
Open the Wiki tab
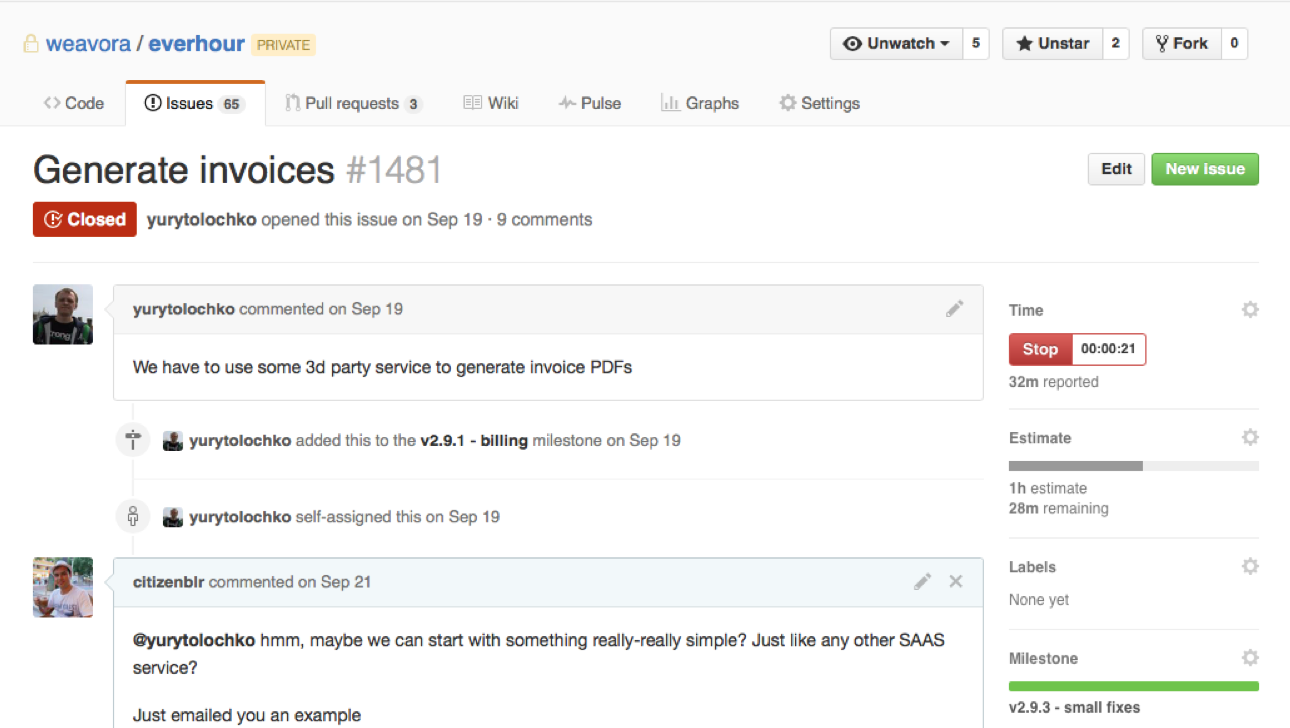pyautogui.click(x=491, y=103)
